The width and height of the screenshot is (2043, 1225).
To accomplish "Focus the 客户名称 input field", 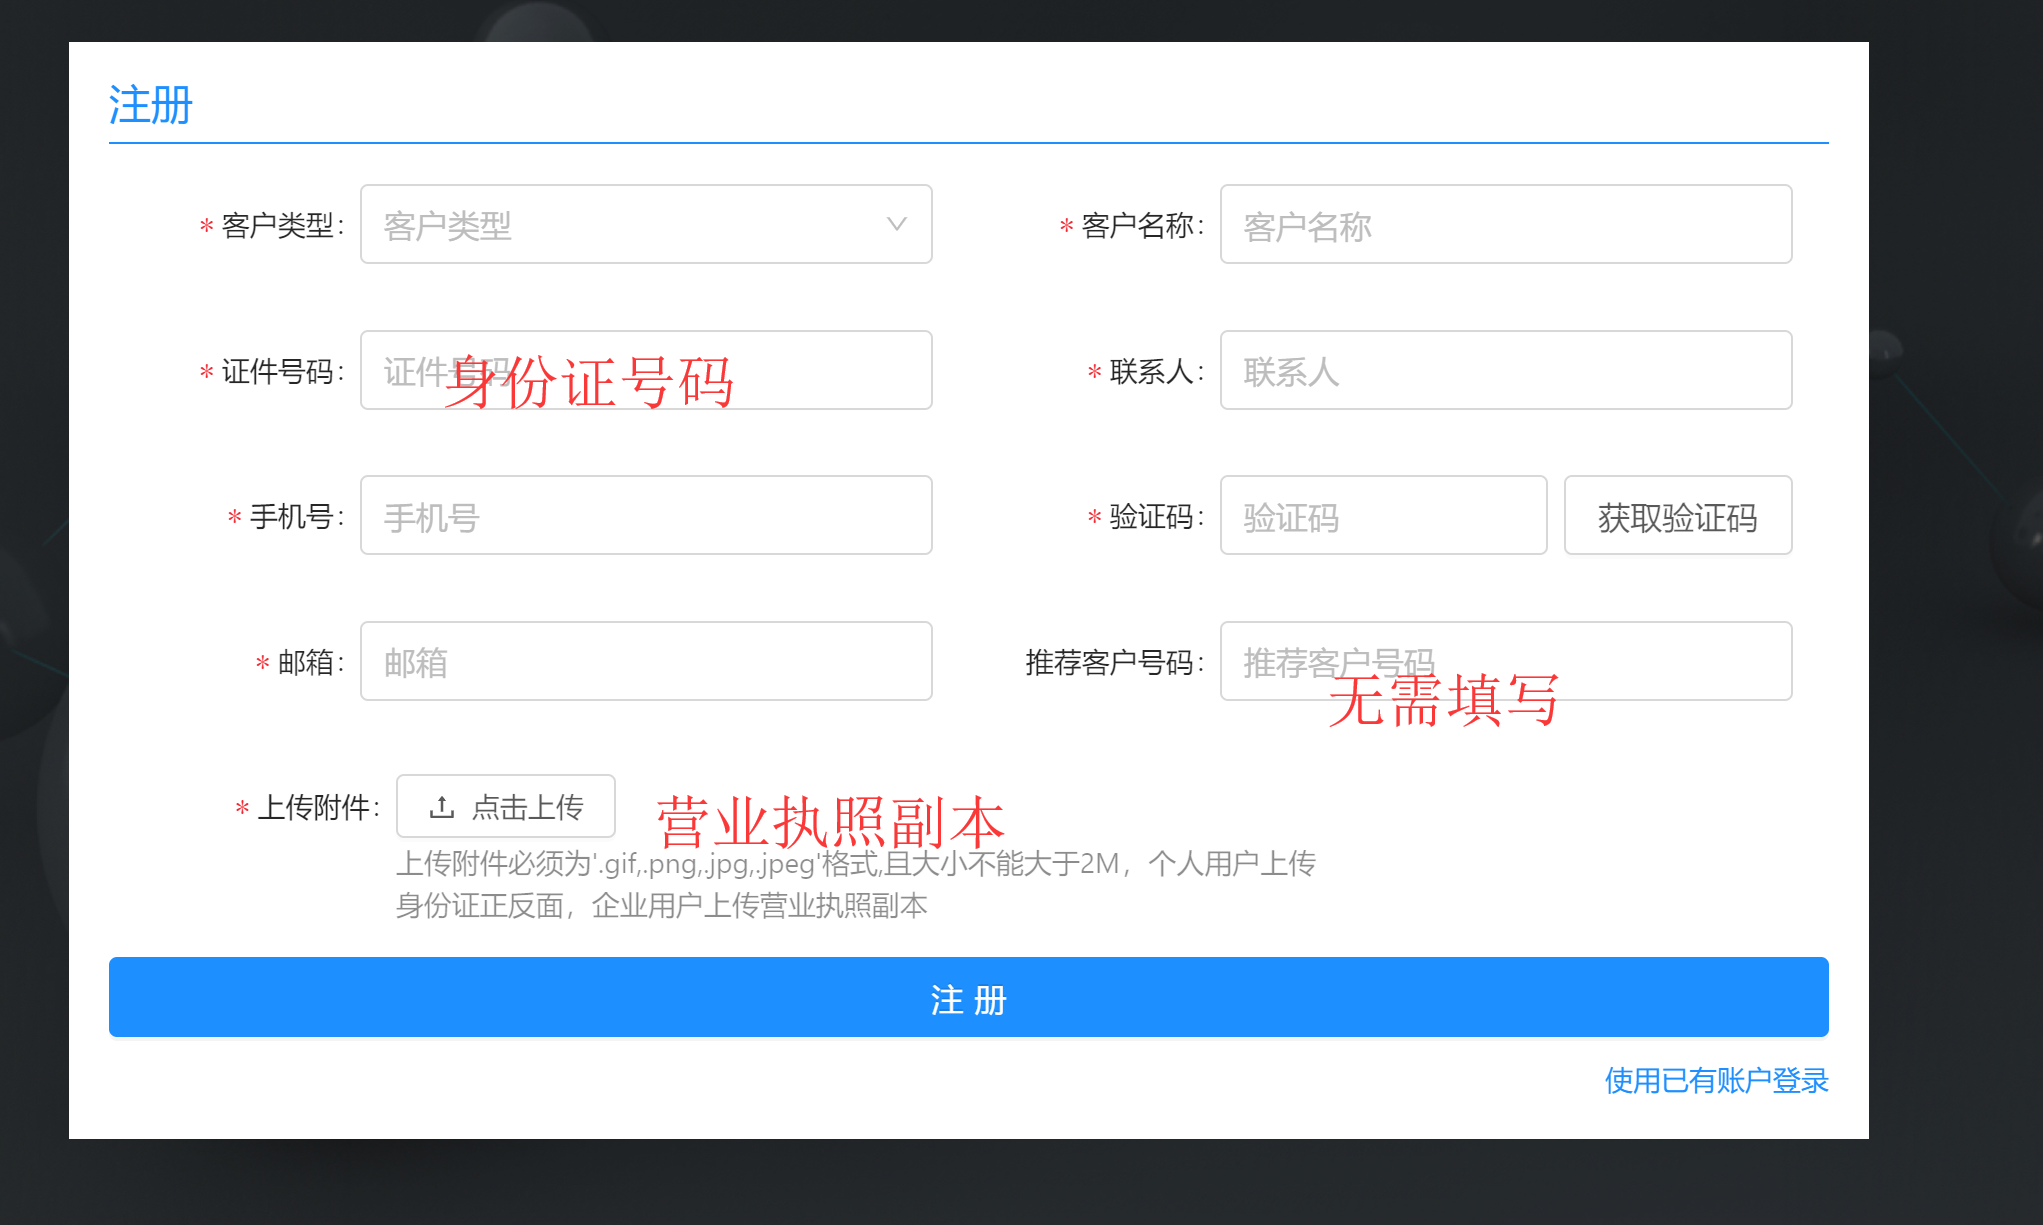I will pyautogui.click(x=1505, y=225).
